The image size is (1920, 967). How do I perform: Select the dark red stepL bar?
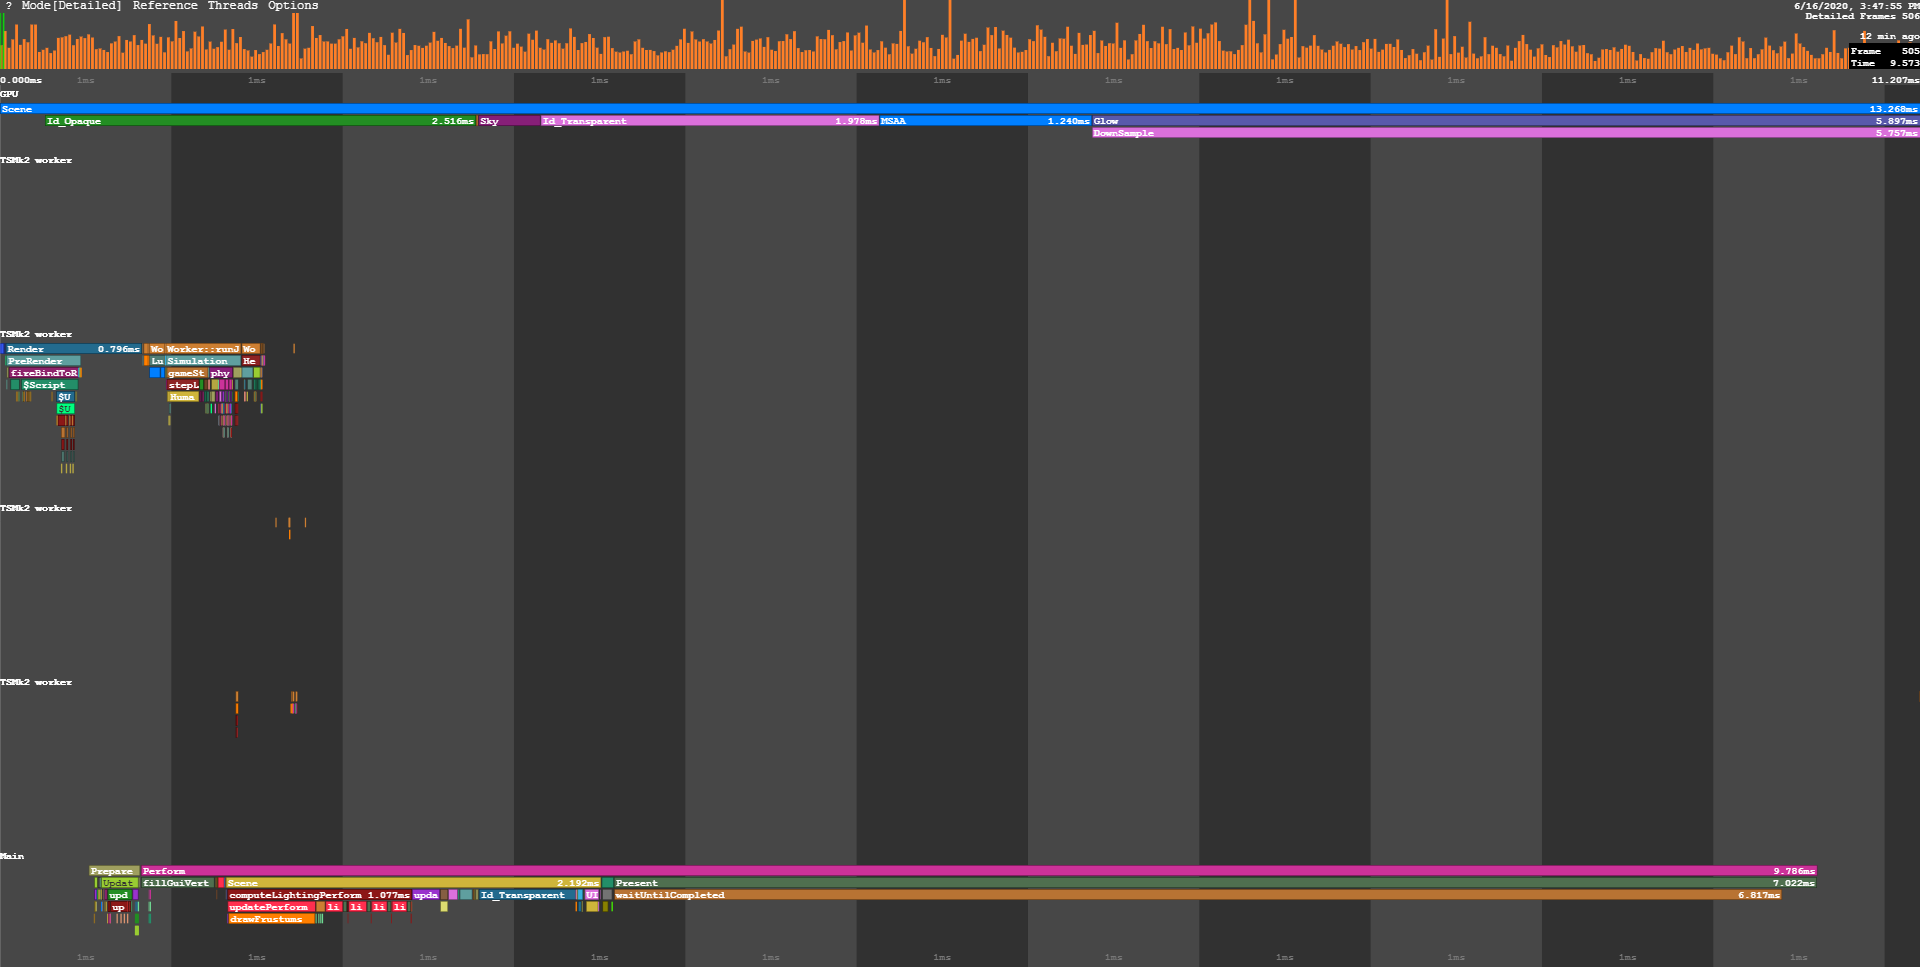click(x=184, y=385)
